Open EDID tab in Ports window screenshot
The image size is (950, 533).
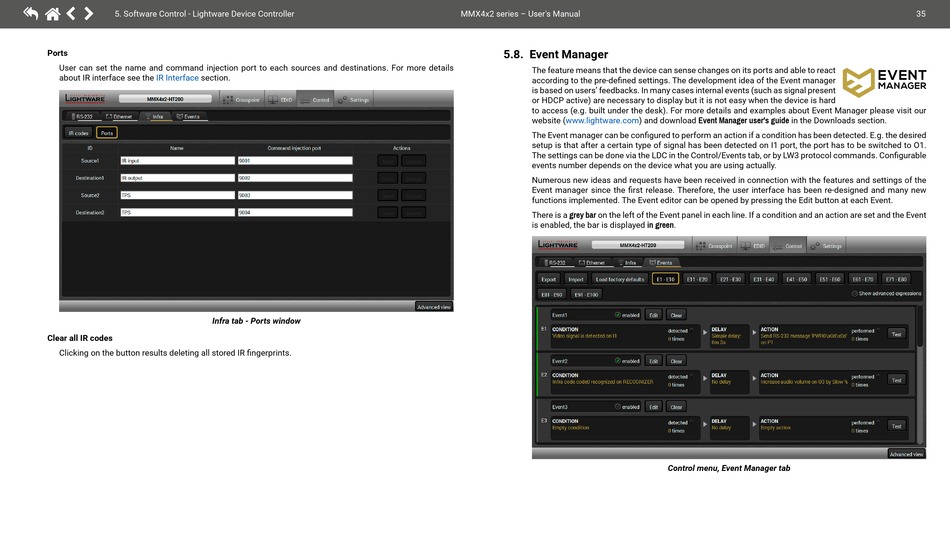click(281, 99)
